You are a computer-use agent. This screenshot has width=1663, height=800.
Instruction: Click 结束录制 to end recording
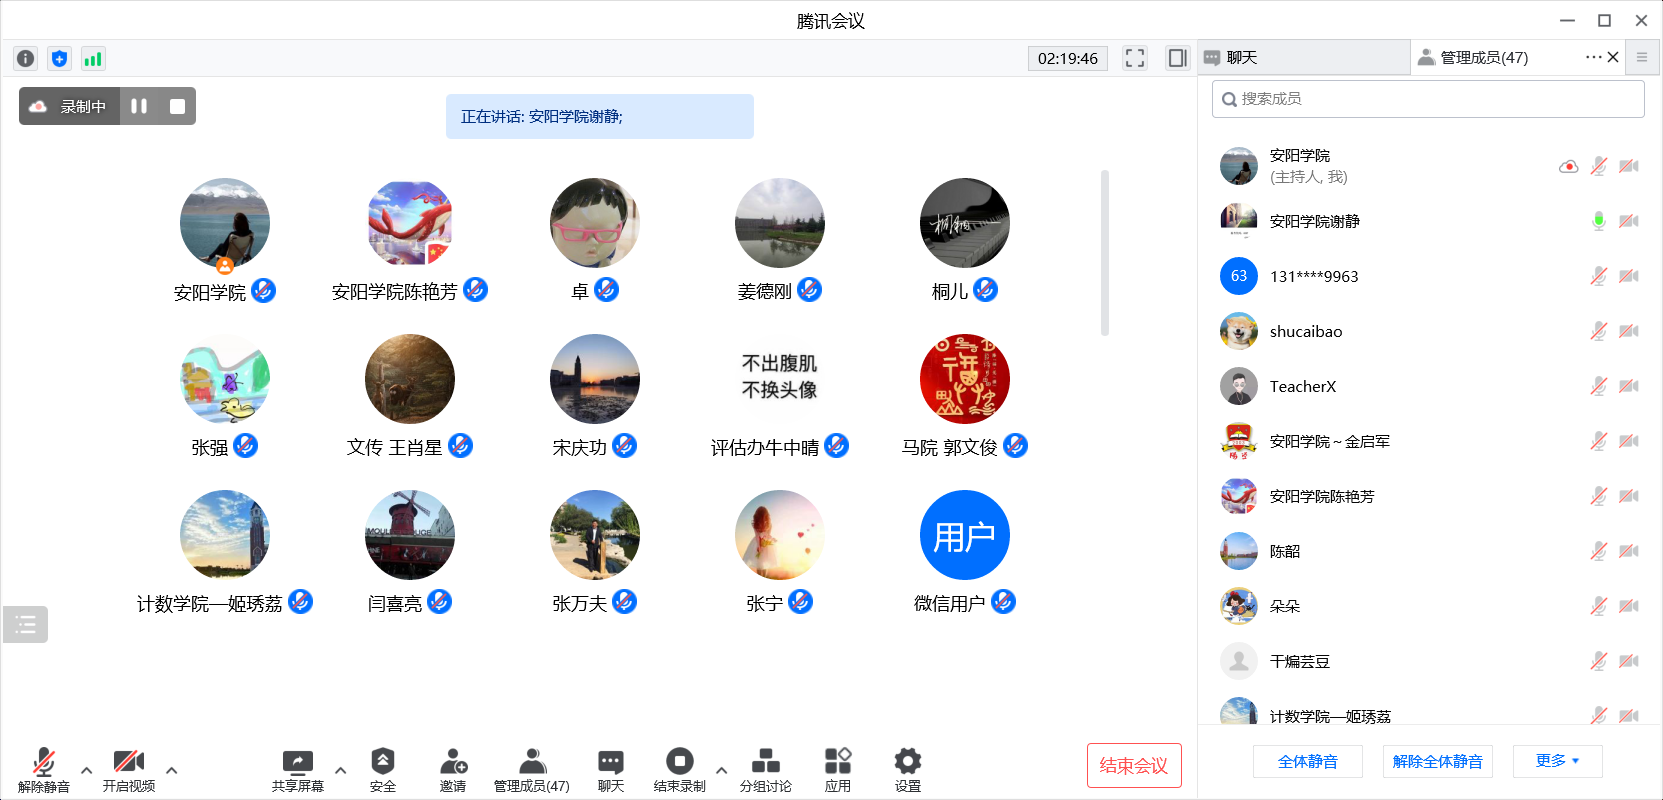click(680, 770)
